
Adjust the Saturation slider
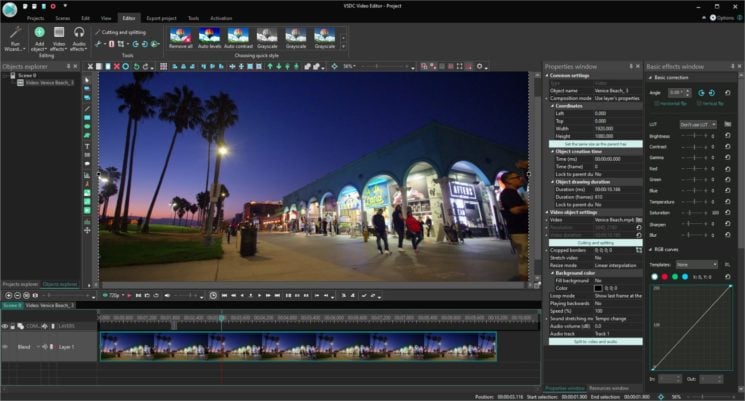tap(692, 213)
